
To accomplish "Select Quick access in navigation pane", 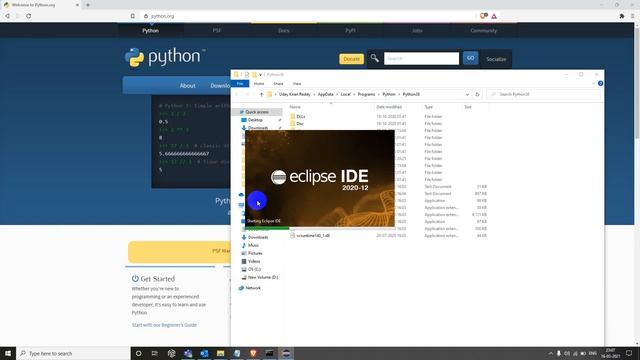I will click(257, 112).
